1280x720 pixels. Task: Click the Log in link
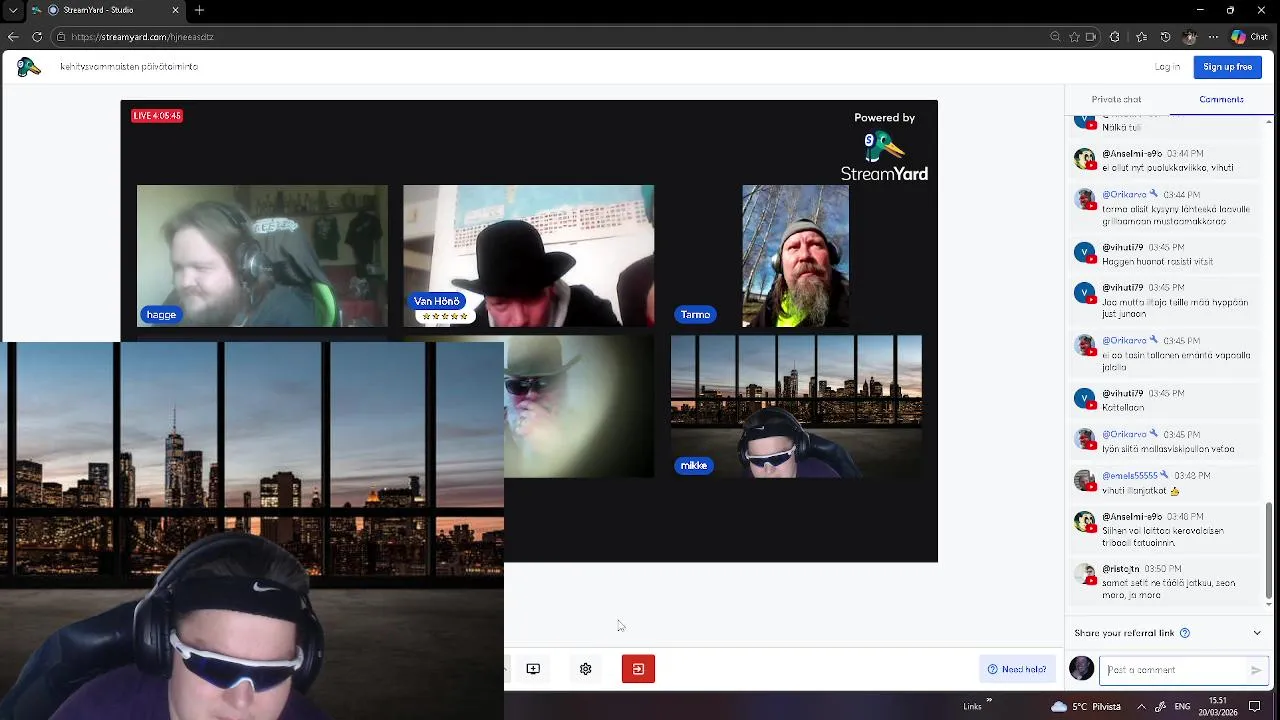pyautogui.click(x=1167, y=67)
